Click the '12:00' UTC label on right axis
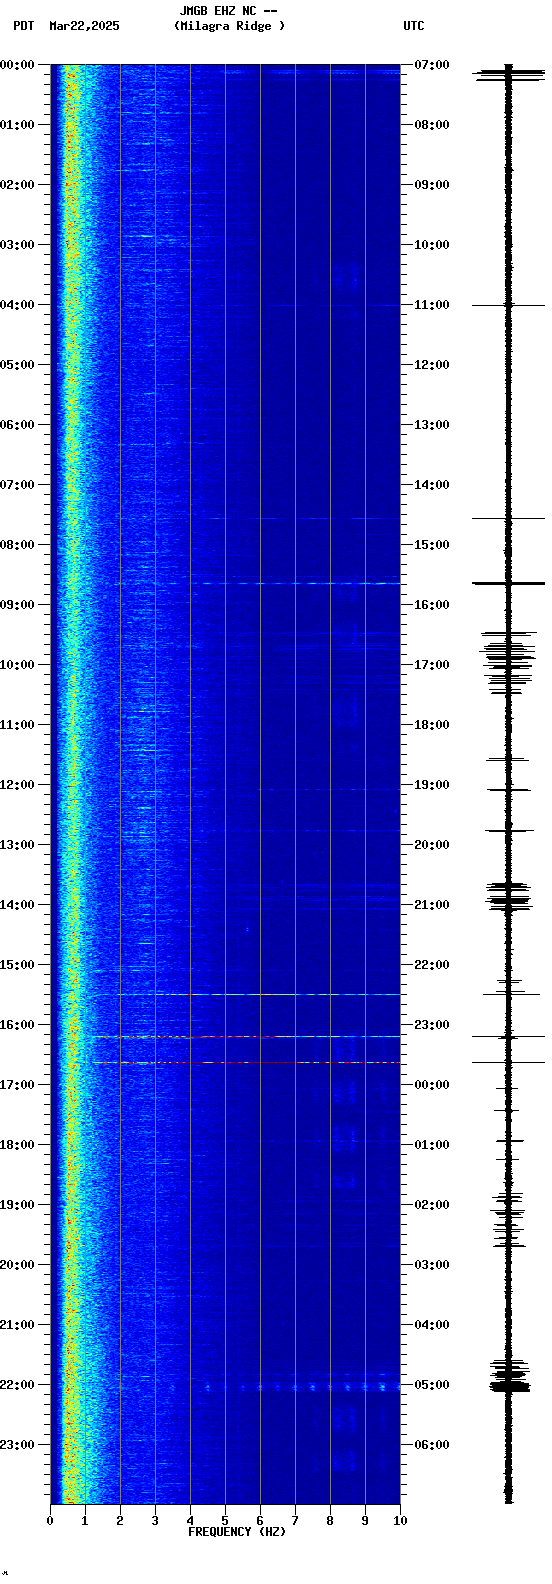 (431, 365)
